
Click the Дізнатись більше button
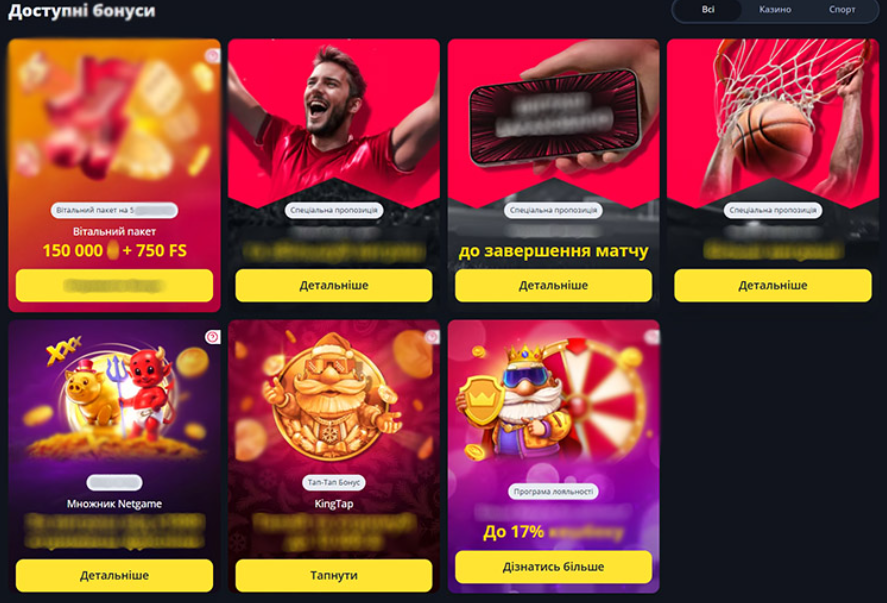click(553, 567)
